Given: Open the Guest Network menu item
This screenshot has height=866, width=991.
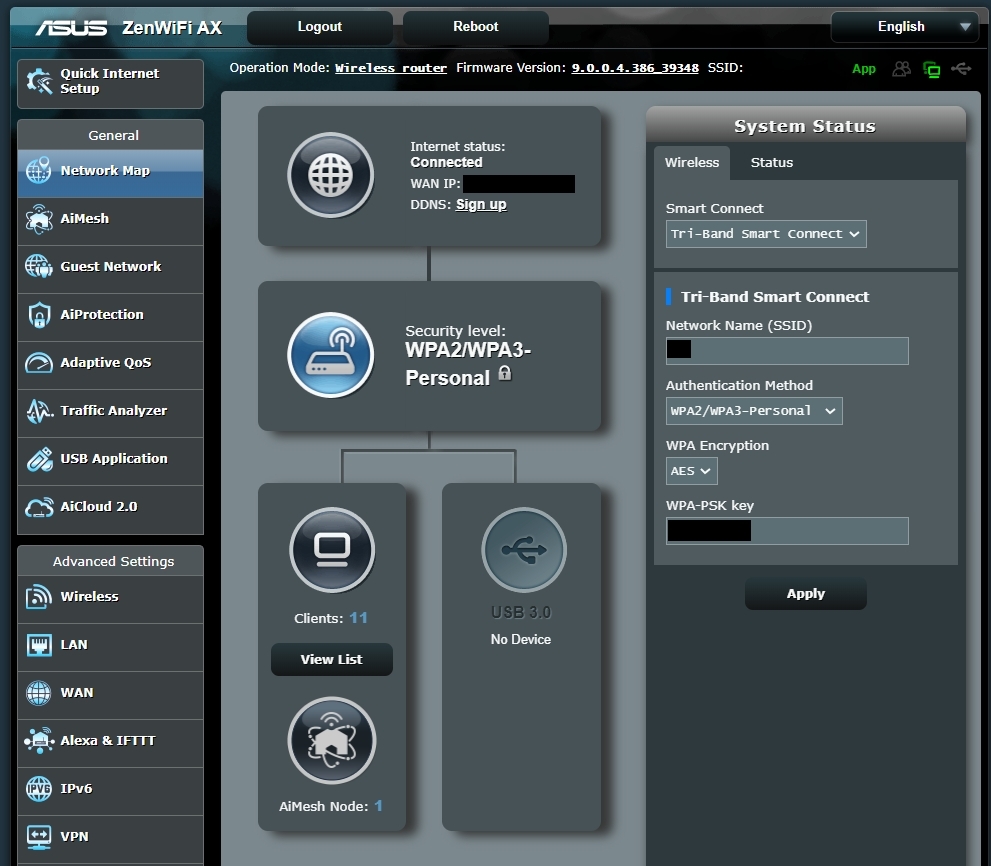Looking at the screenshot, I should click(x=111, y=267).
